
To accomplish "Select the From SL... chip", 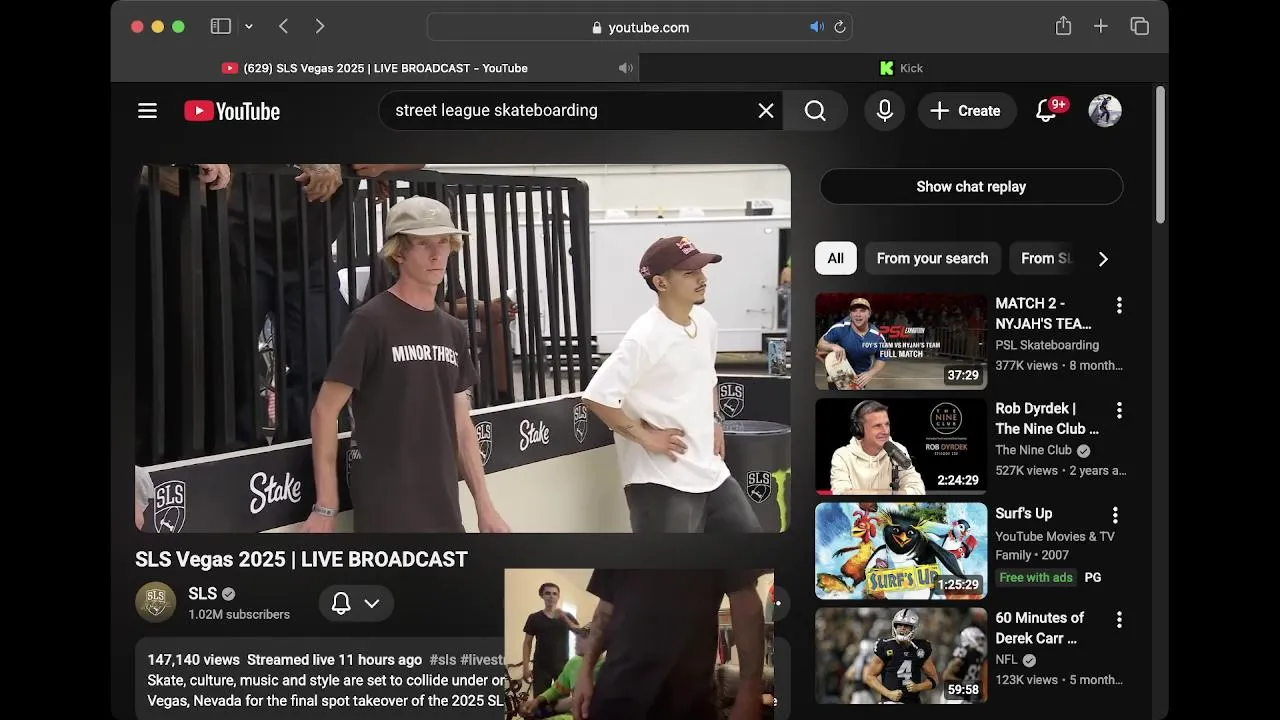I will (x=1045, y=258).
